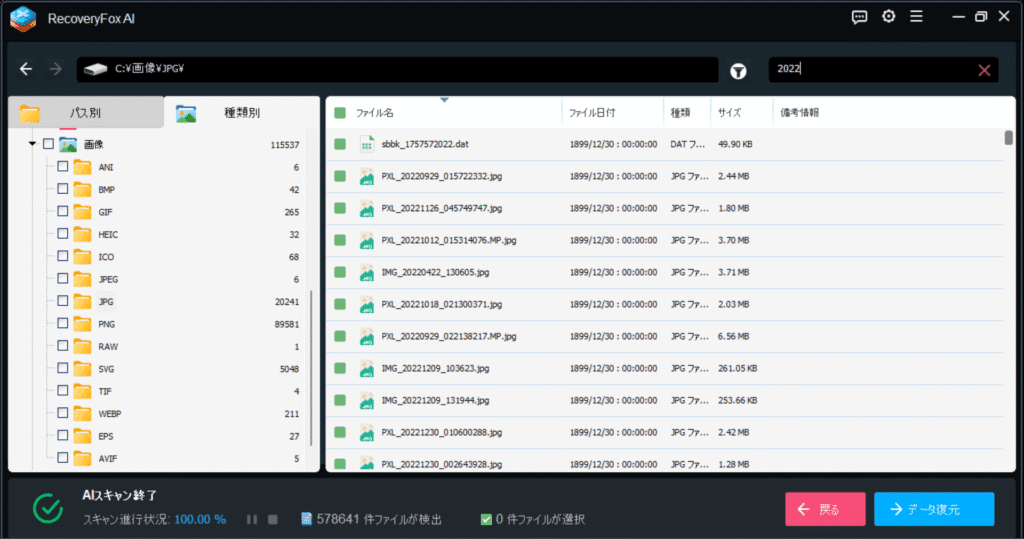The height and width of the screenshot is (539, 1024).
Task: Click icon of IMG_20221209_103623.jpg
Action: pos(367,368)
